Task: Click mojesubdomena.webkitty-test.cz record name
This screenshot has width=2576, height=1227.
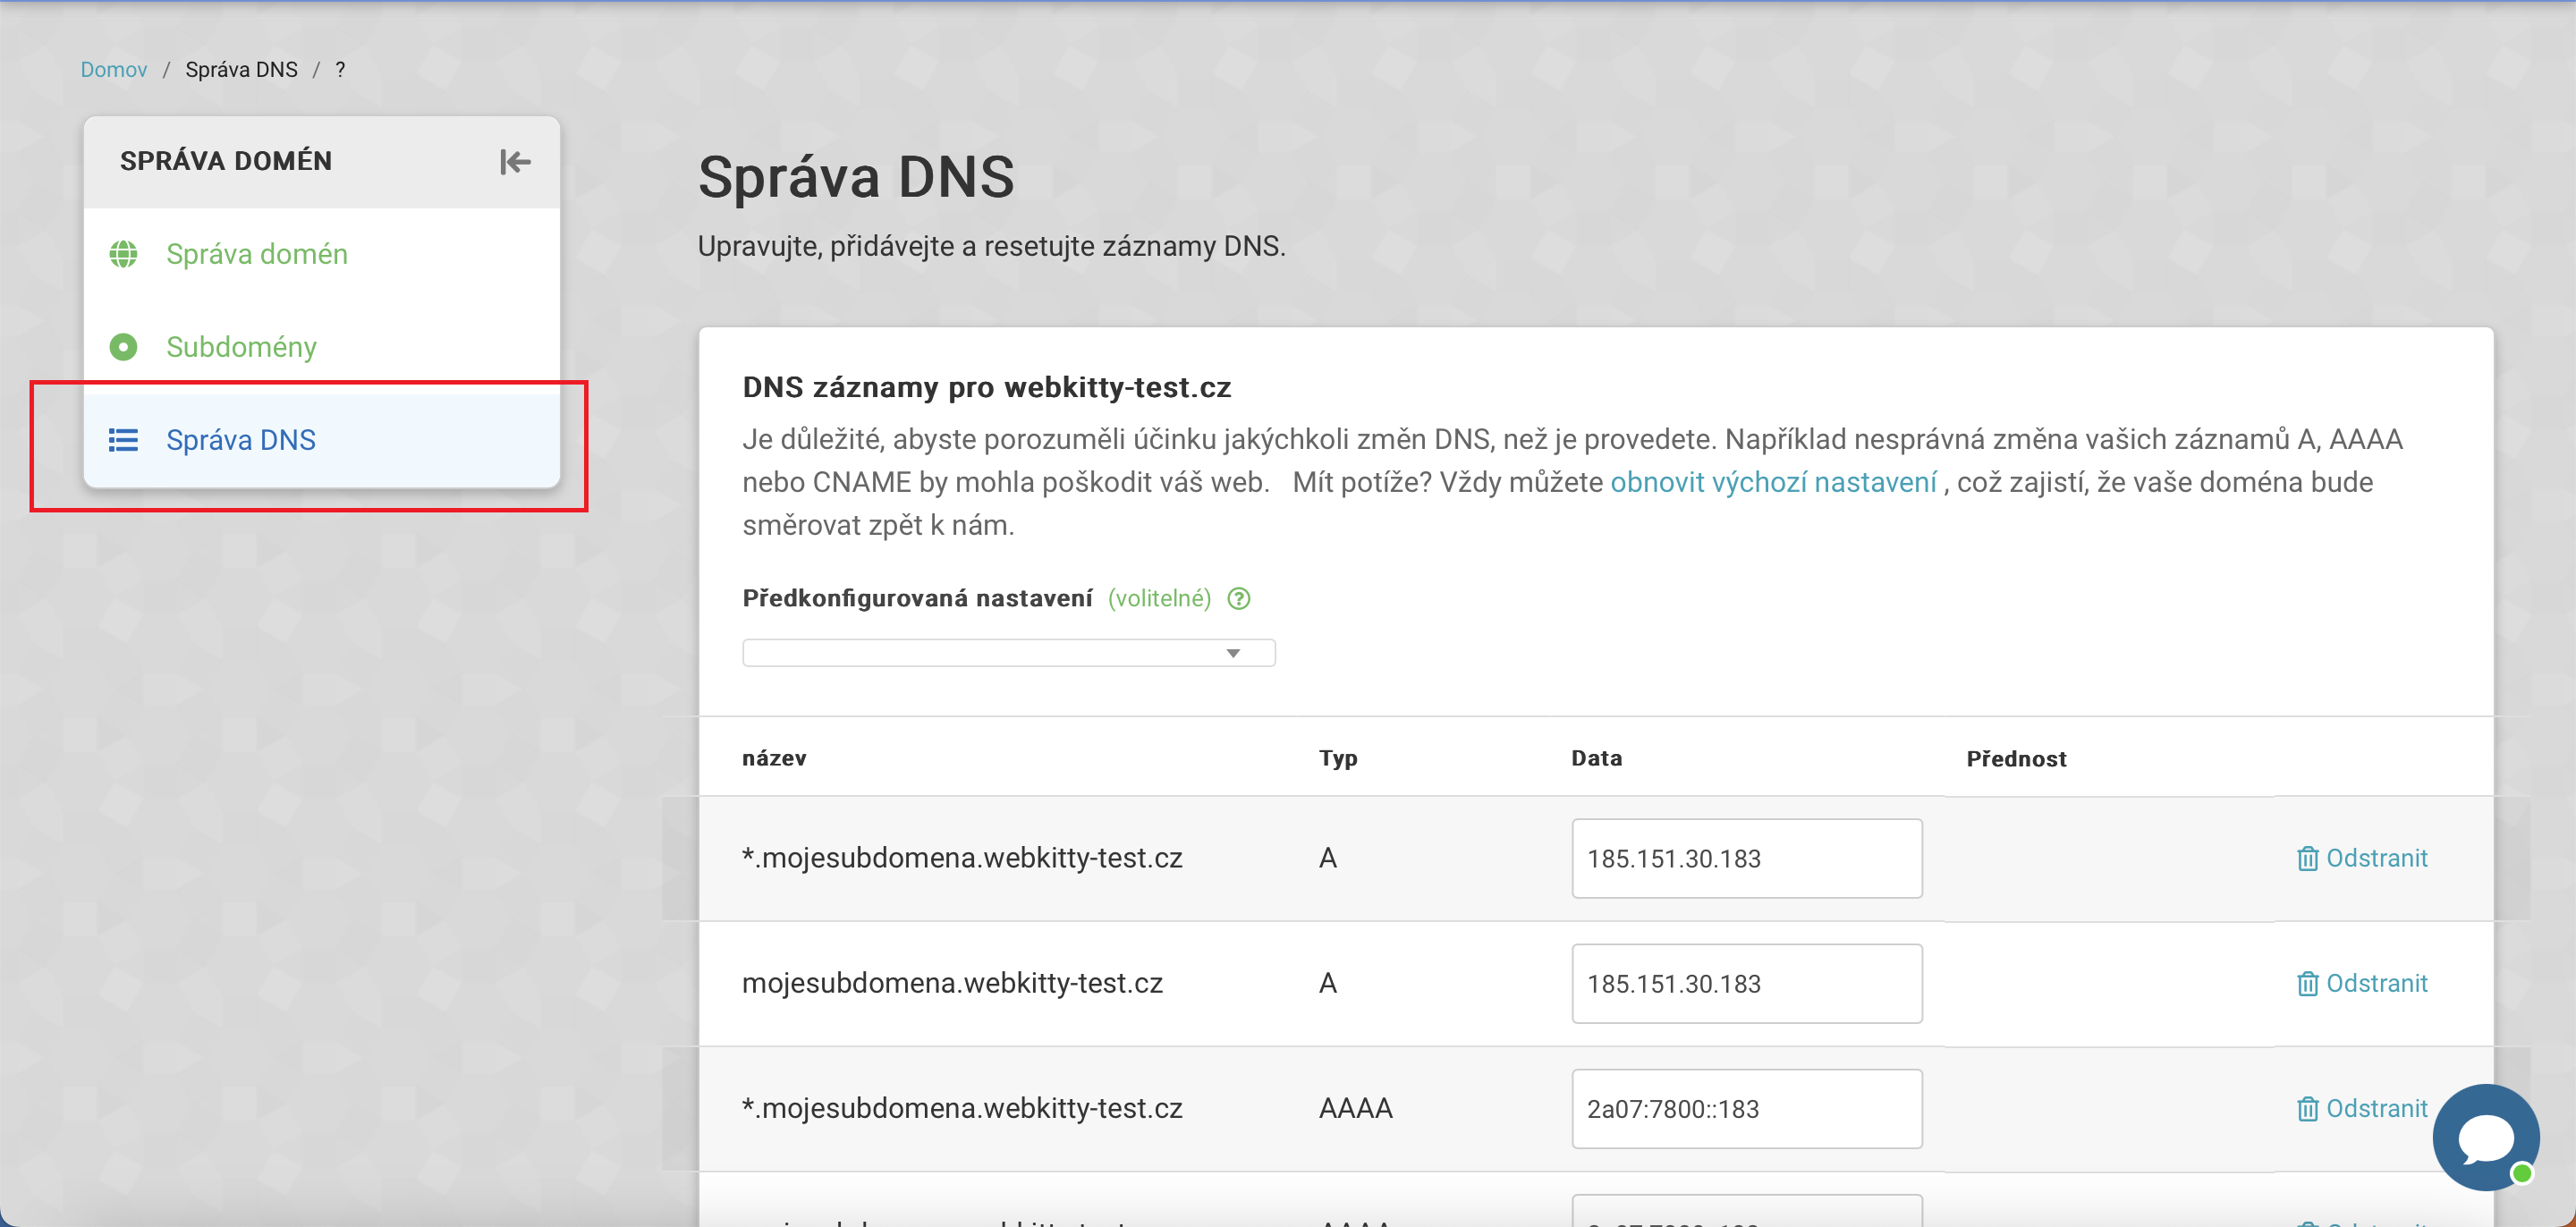Action: (x=952, y=983)
